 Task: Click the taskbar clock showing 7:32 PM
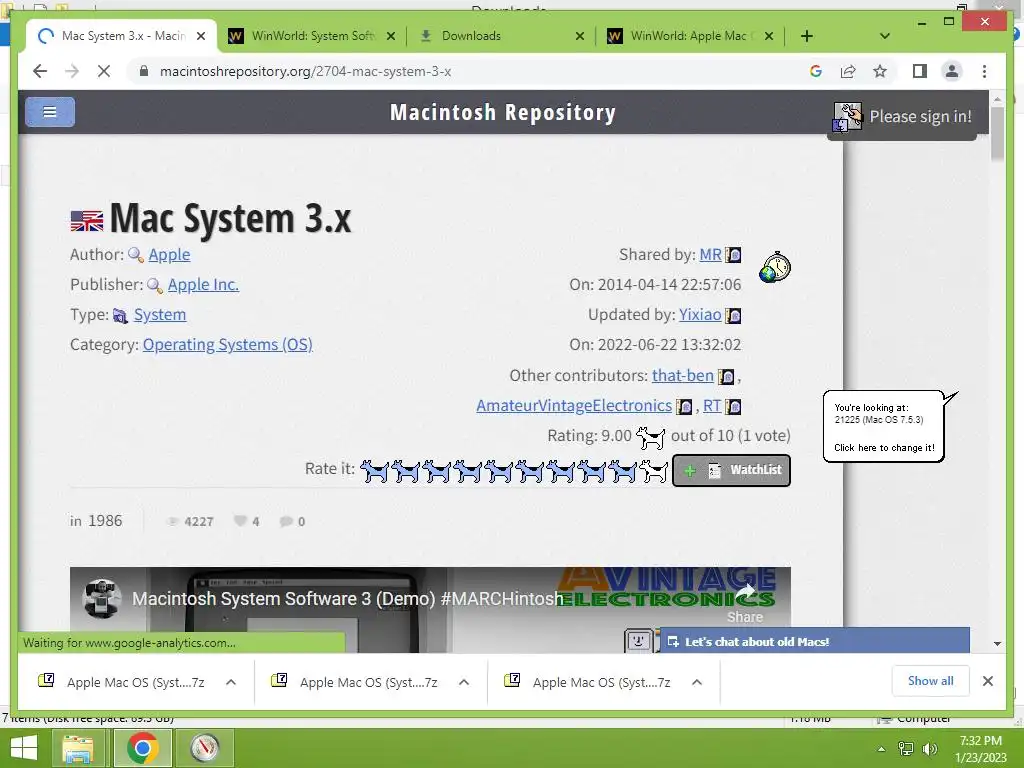point(980,748)
